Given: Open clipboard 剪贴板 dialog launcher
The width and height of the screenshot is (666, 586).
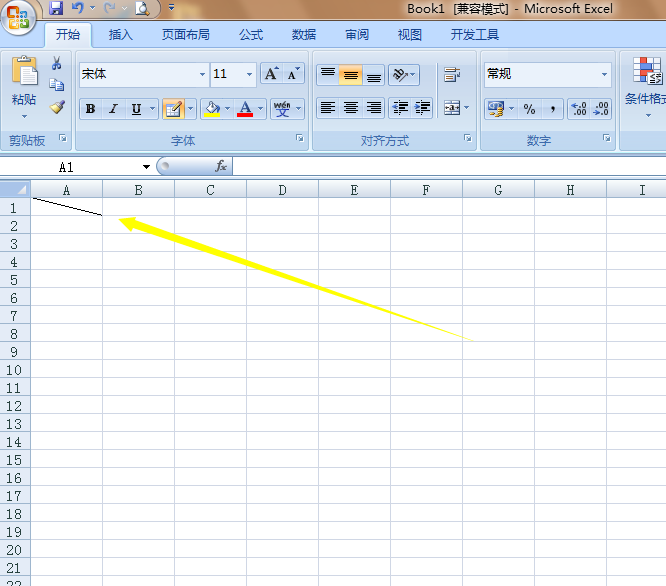Looking at the screenshot, I should click(x=62, y=138).
